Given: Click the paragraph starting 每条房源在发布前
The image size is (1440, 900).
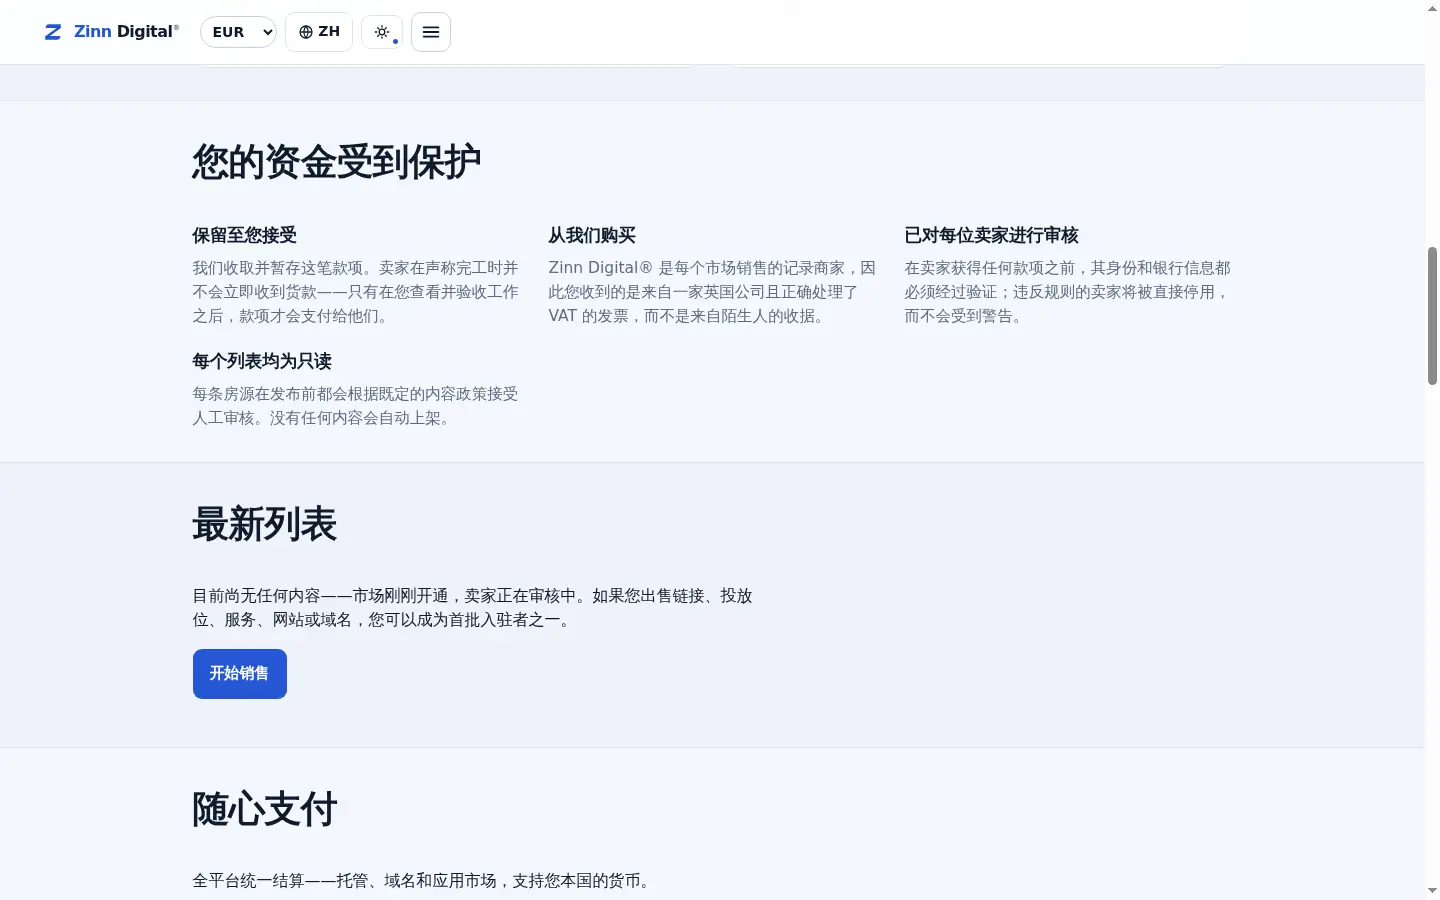Looking at the screenshot, I should pyautogui.click(x=356, y=406).
